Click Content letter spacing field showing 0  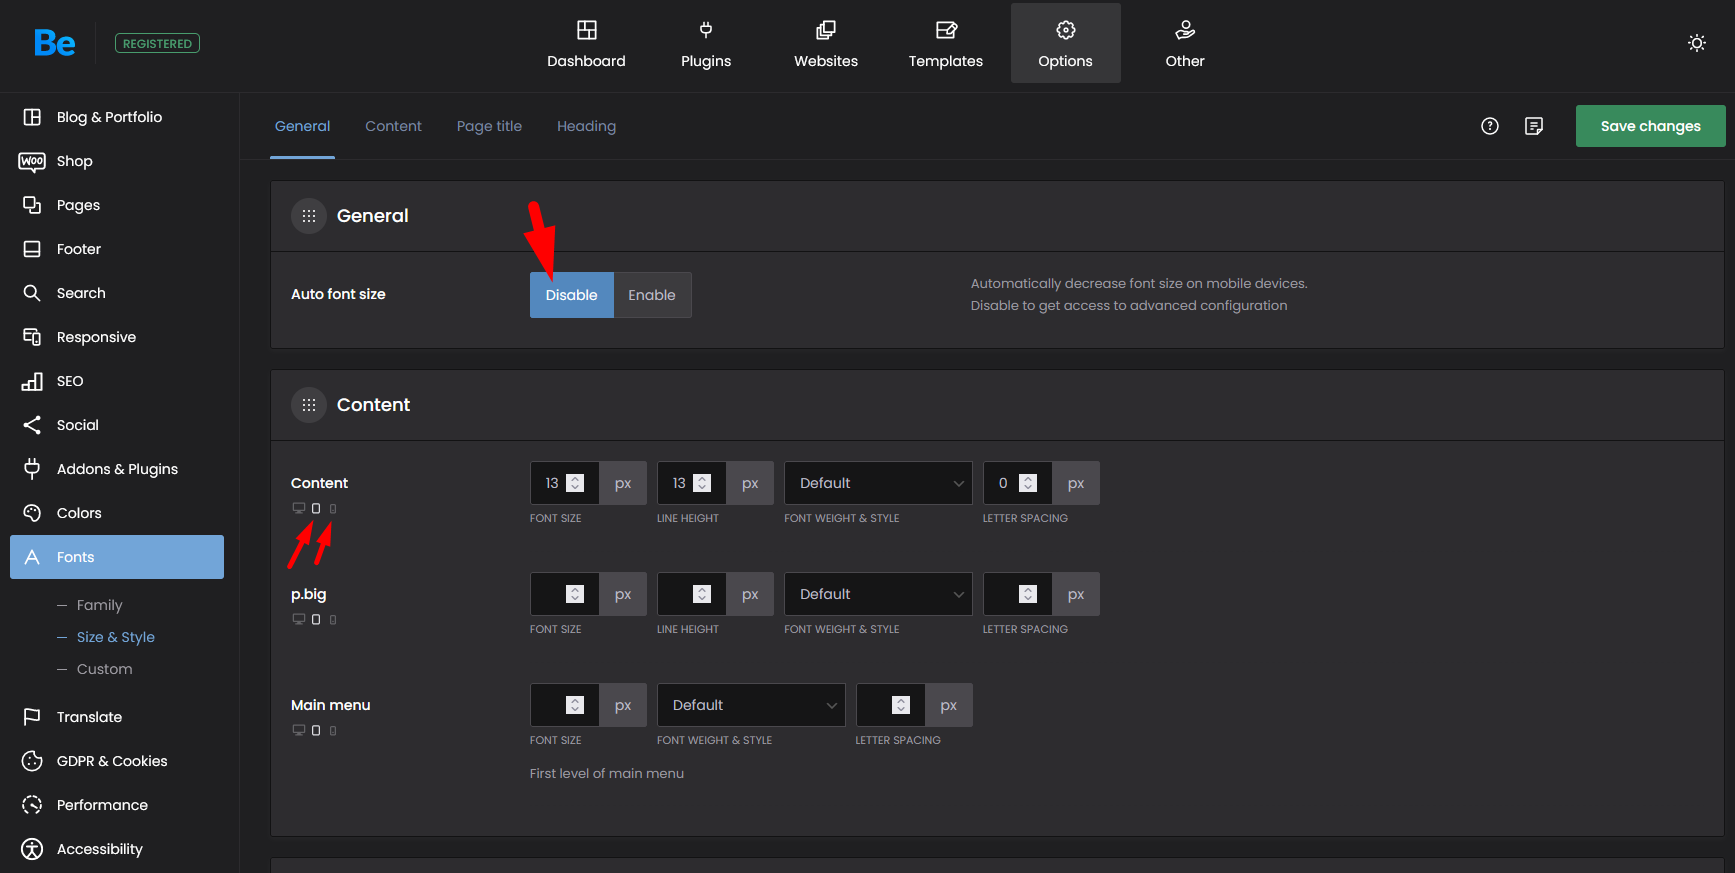(1017, 483)
